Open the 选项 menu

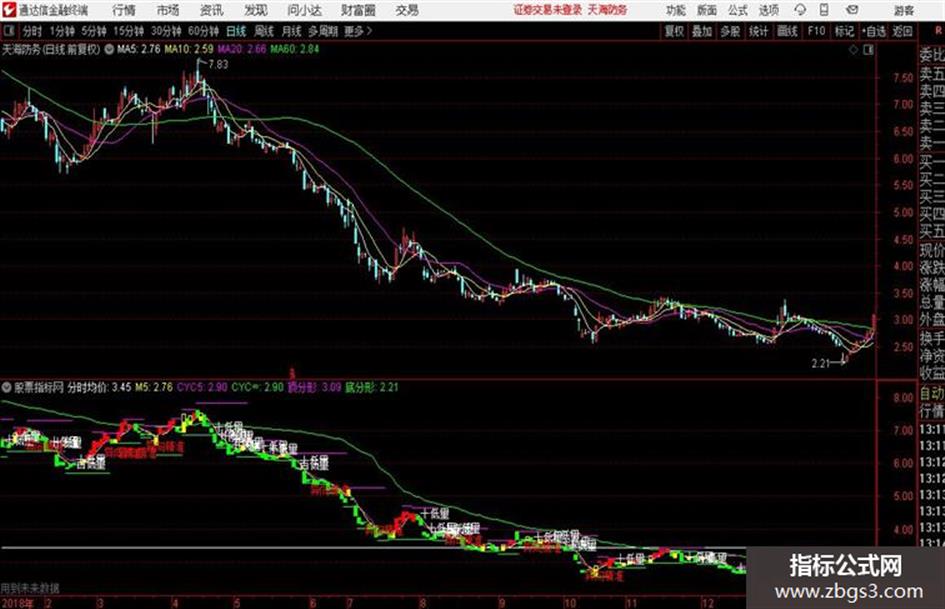pyautogui.click(x=769, y=10)
